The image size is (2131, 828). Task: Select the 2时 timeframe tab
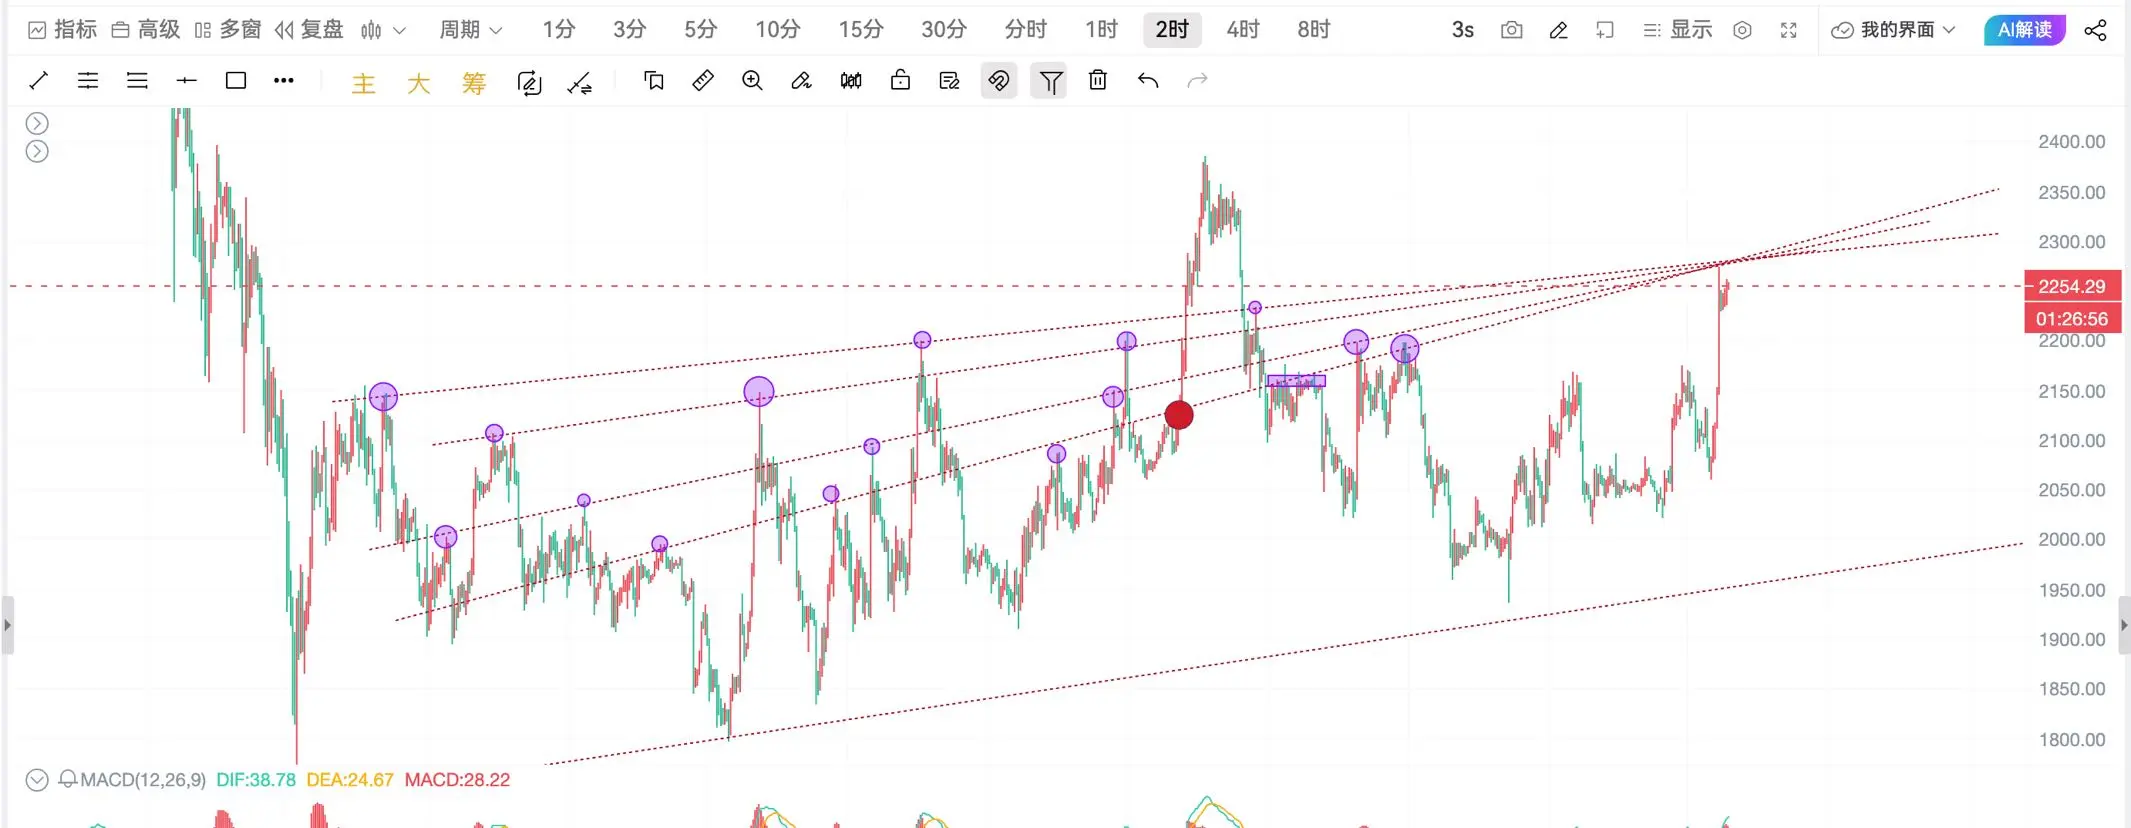(1172, 30)
